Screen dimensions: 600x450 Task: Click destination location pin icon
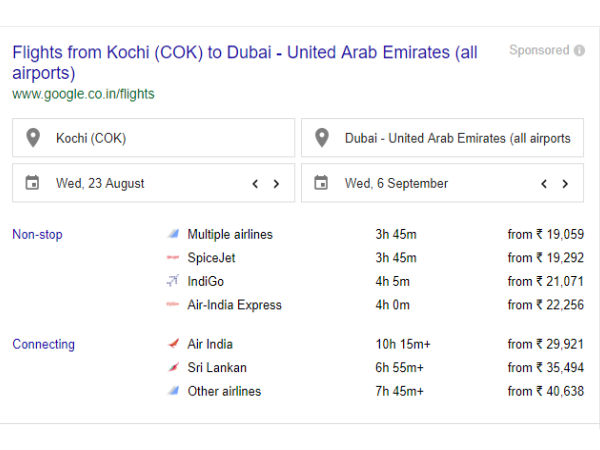(321, 138)
